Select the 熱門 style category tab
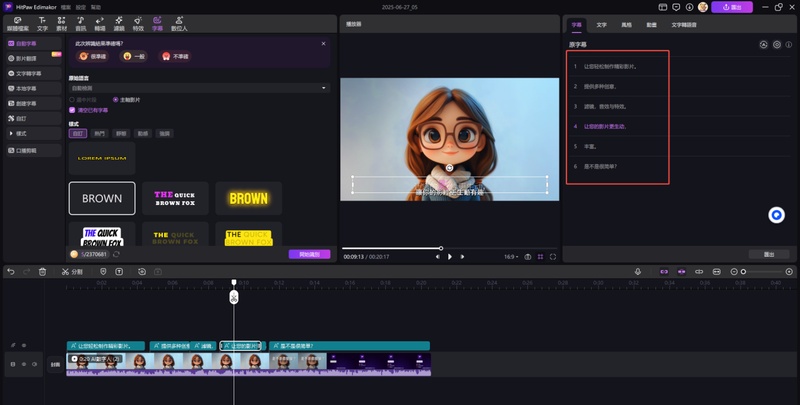Screen dimensions: 800x405 99,134
